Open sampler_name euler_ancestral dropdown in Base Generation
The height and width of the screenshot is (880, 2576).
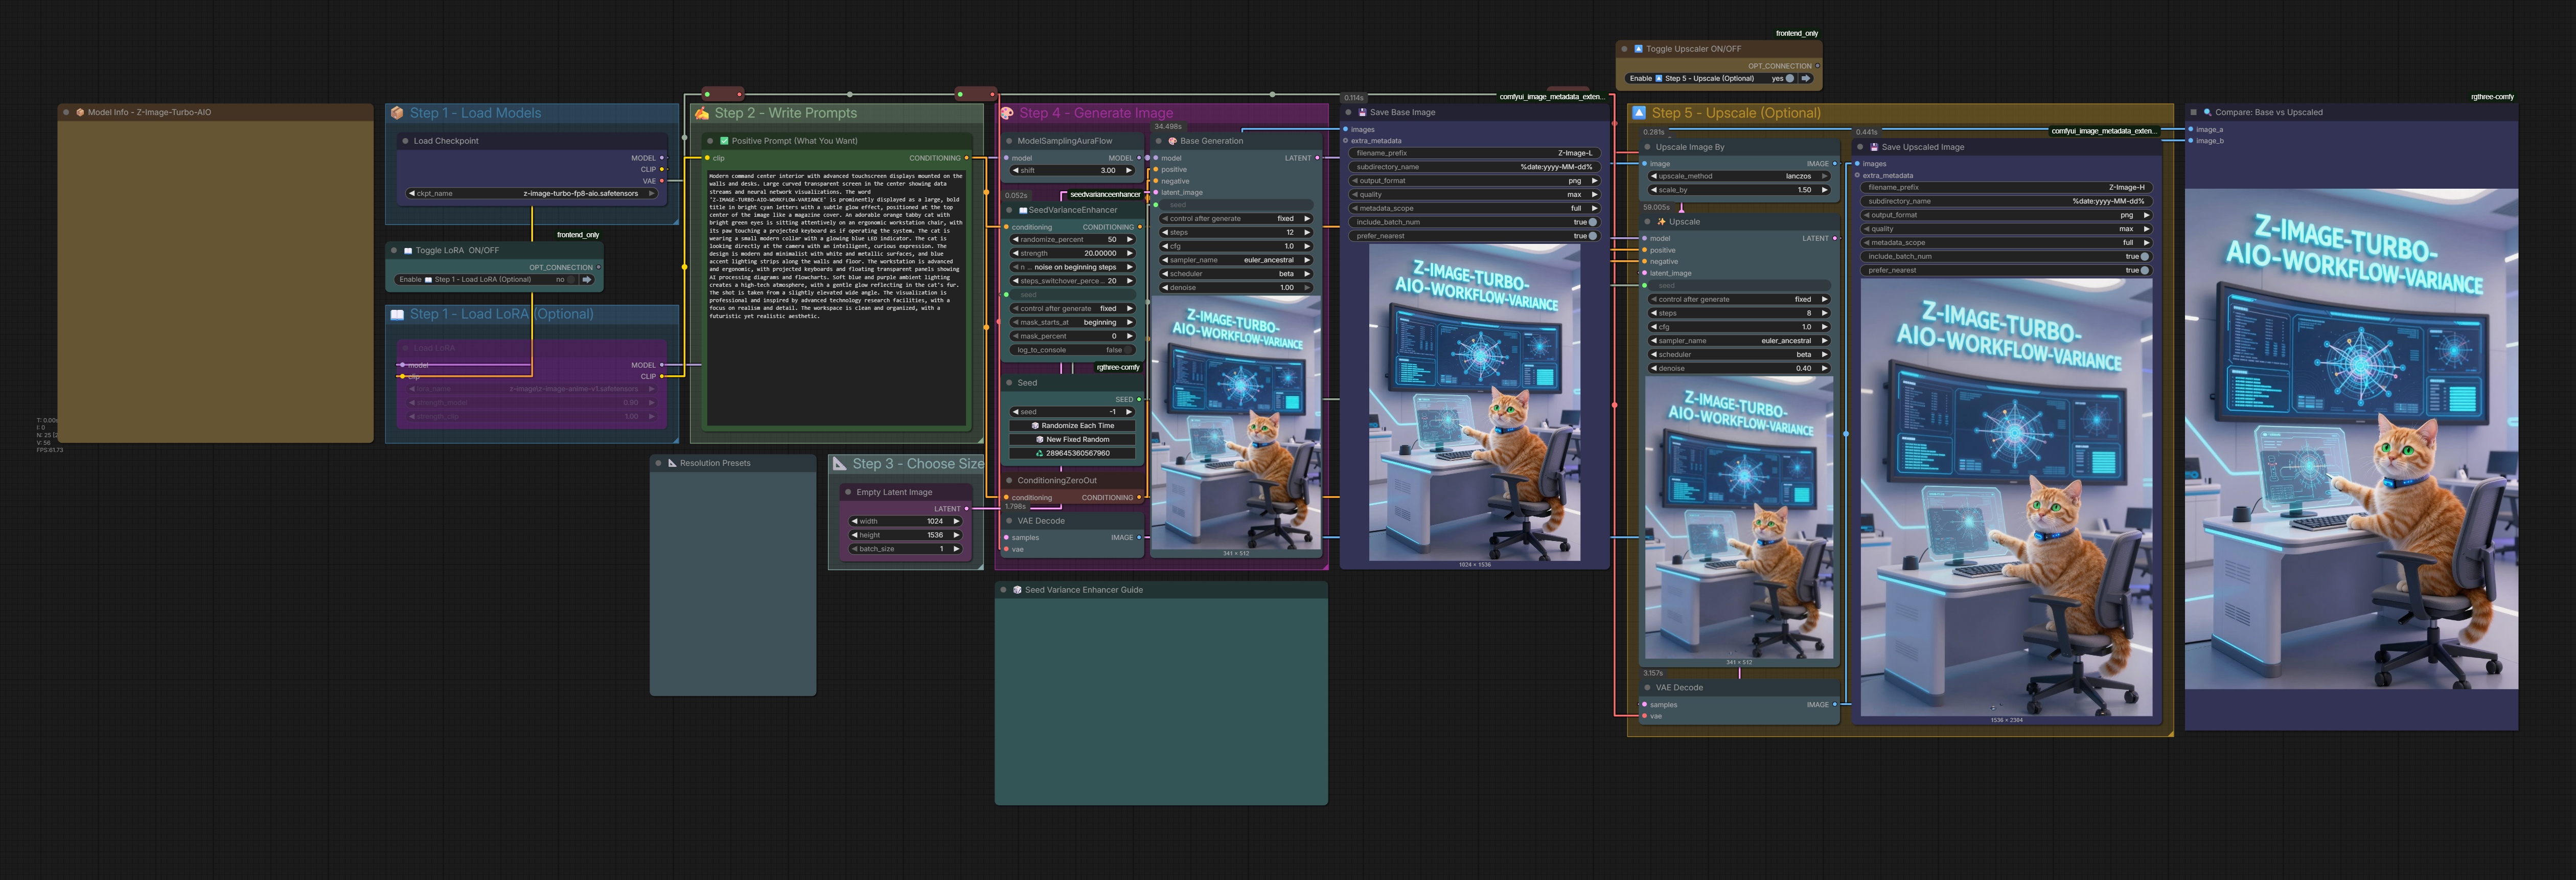tap(1235, 259)
